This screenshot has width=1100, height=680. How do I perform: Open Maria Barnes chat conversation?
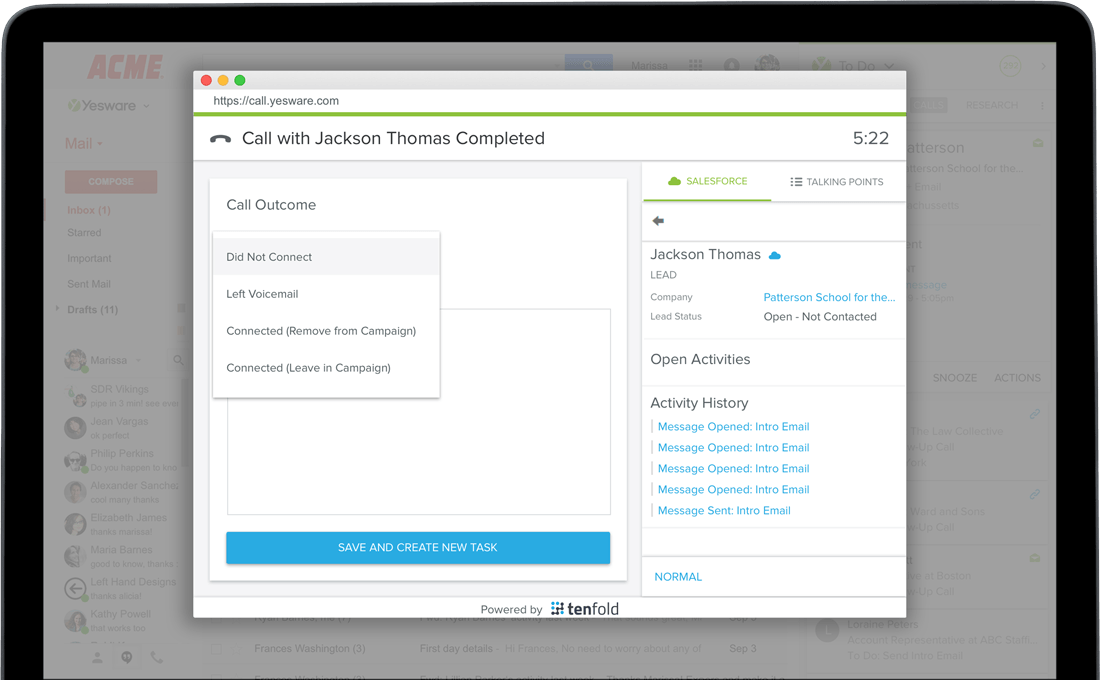coord(121,556)
